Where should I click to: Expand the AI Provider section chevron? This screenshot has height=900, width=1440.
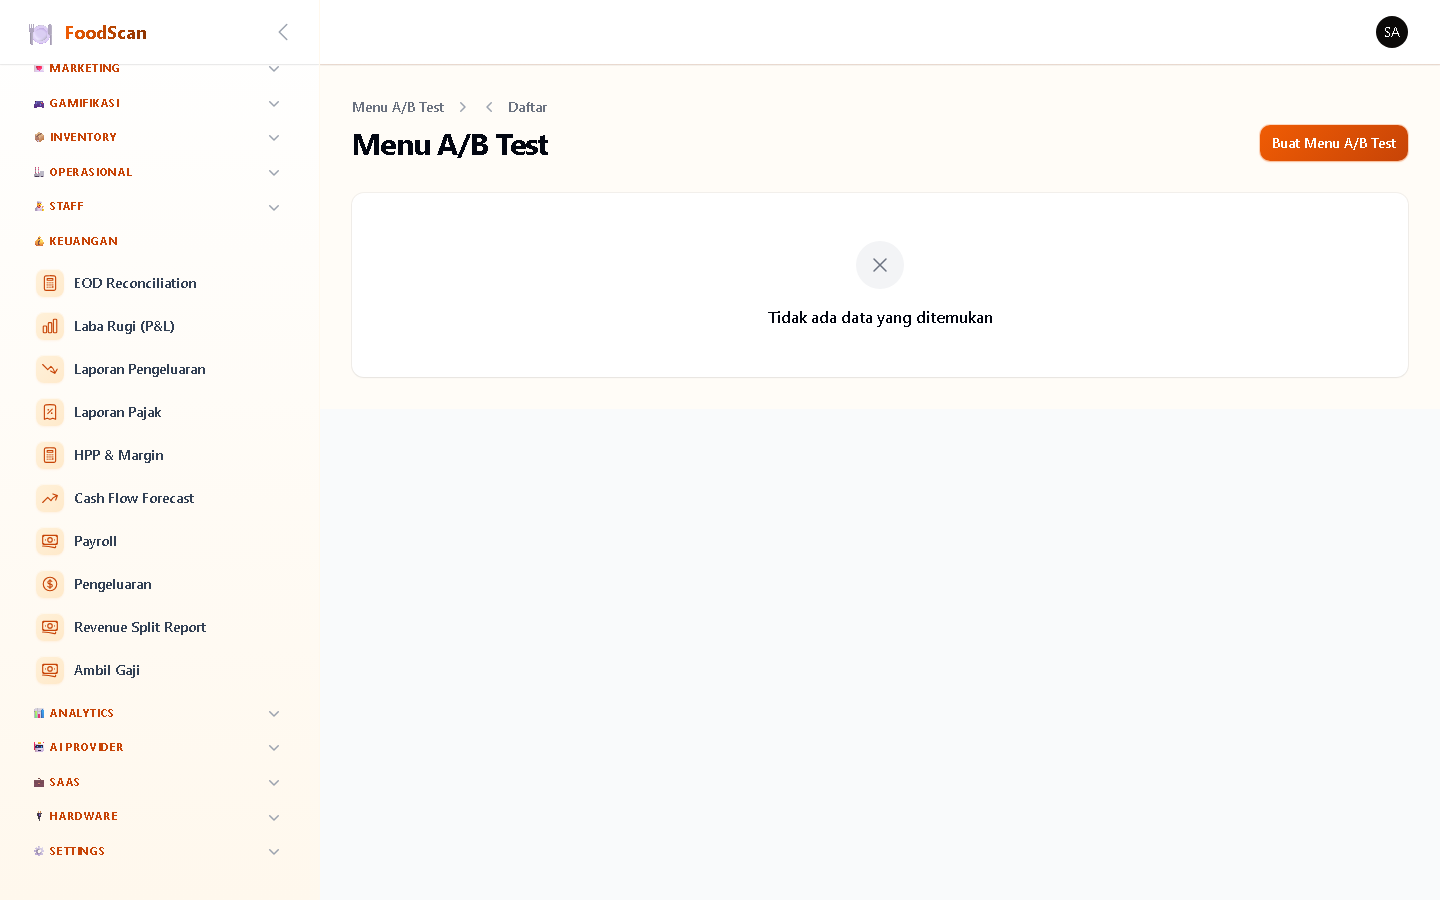click(274, 748)
